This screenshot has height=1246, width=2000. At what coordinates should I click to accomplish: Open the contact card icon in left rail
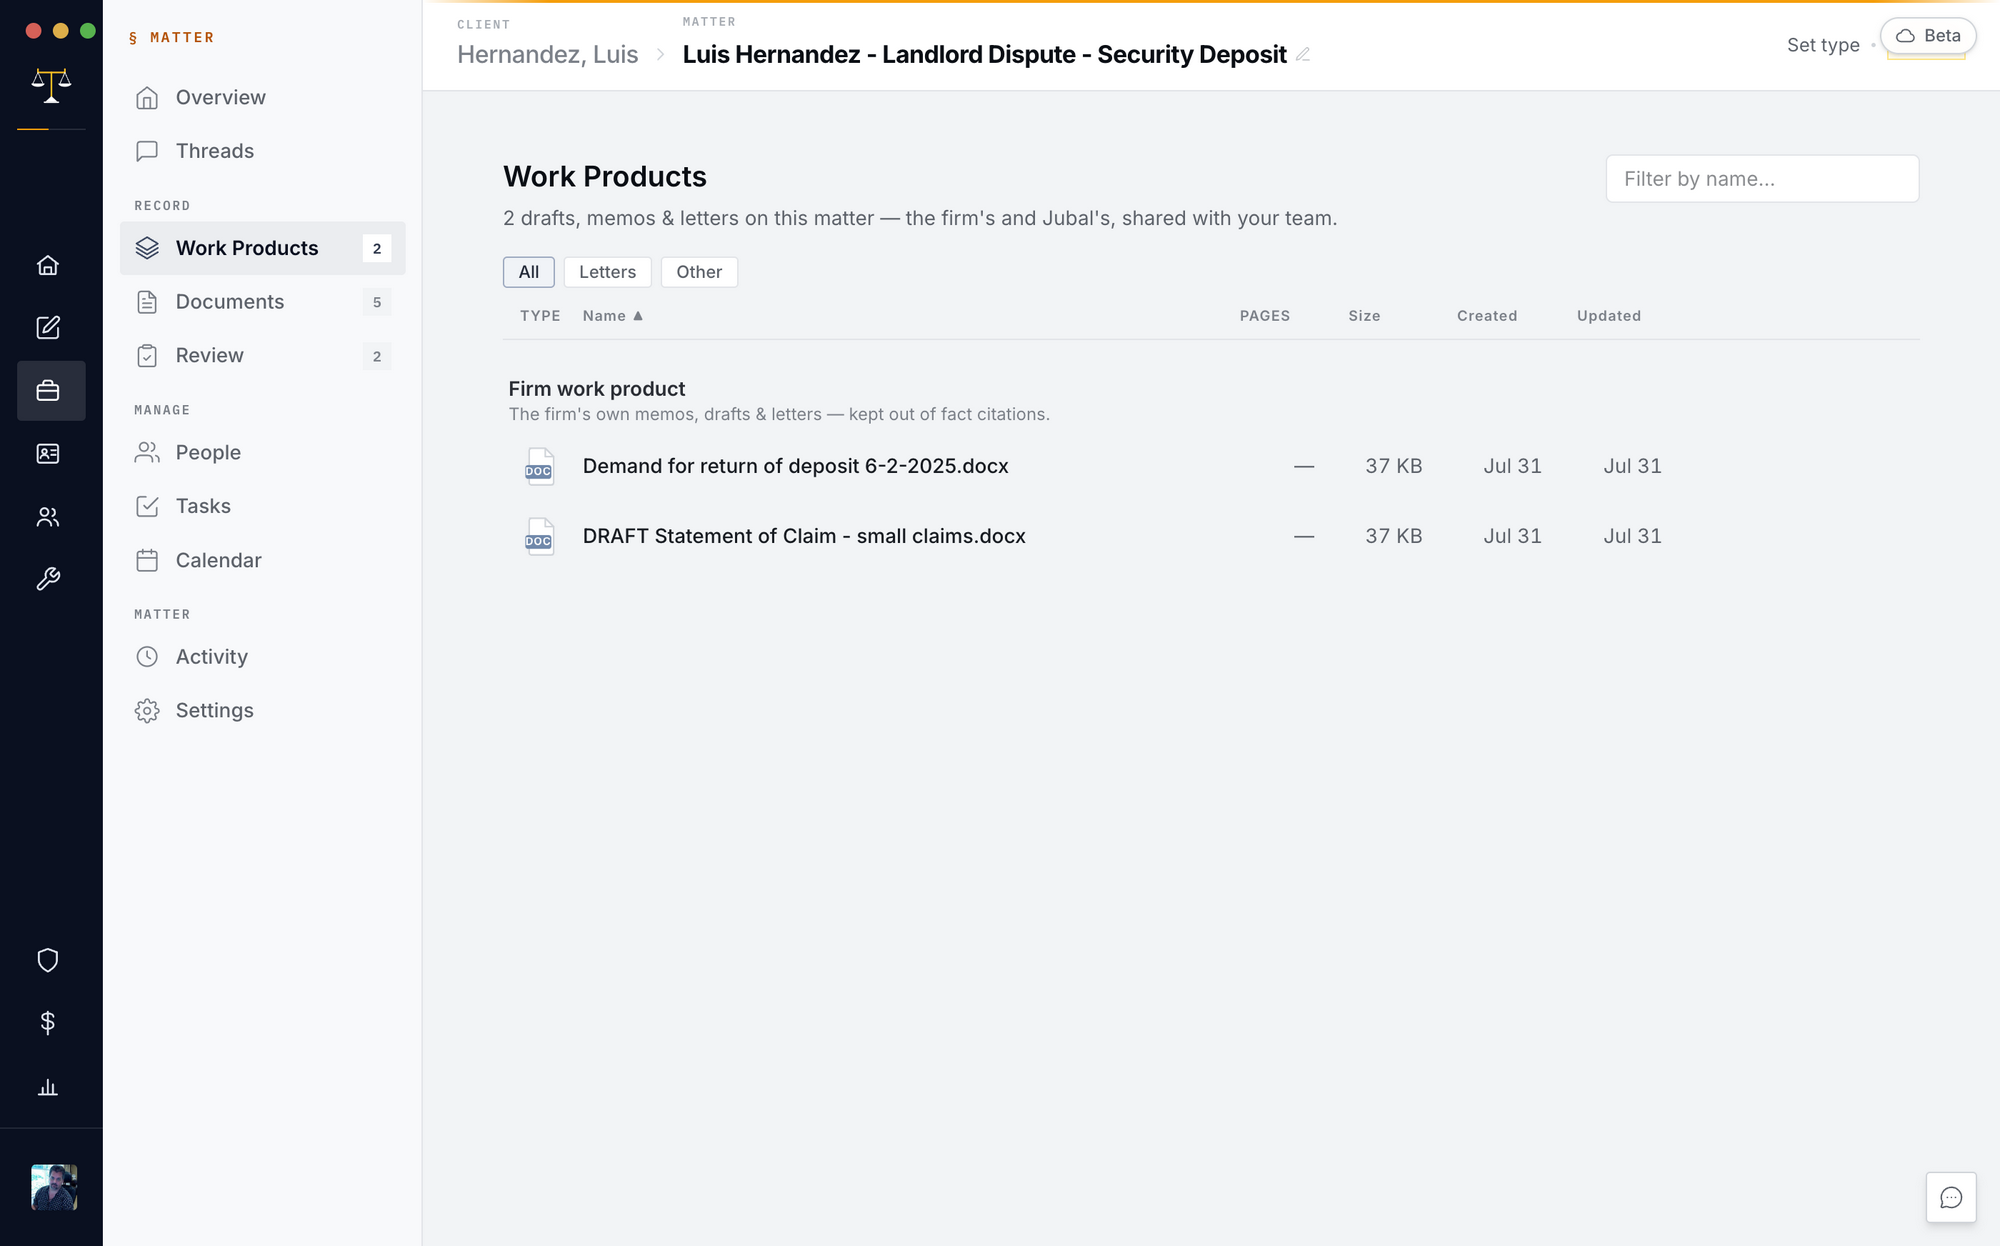(48, 454)
